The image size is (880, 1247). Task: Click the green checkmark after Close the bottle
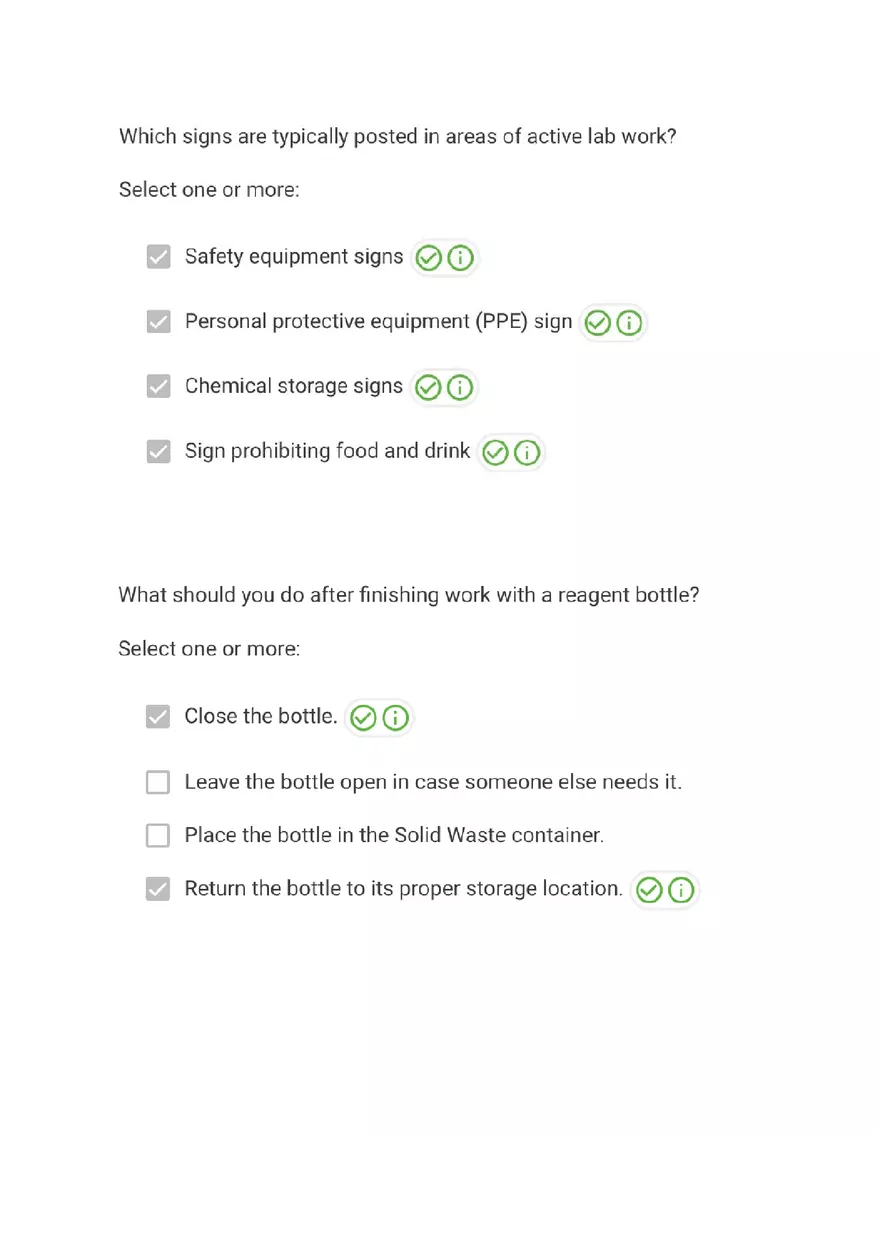pyautogui.click(x=363, y=717)
